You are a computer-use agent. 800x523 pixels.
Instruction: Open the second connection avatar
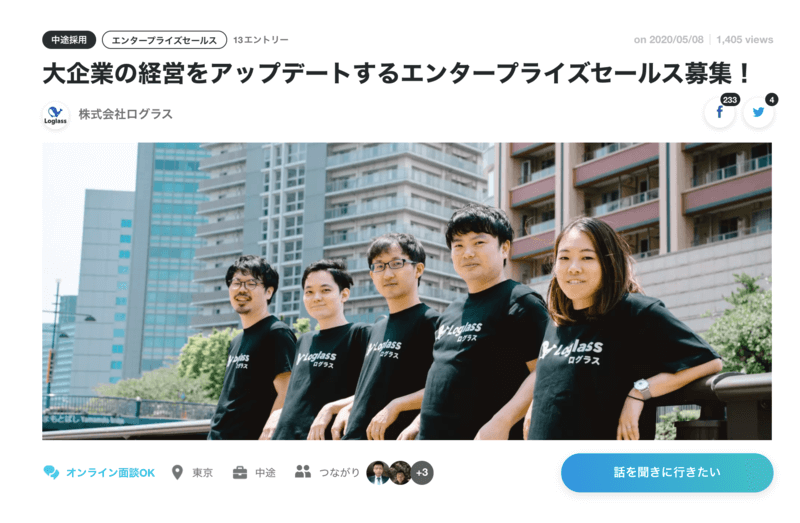click(x=400, y=472)
